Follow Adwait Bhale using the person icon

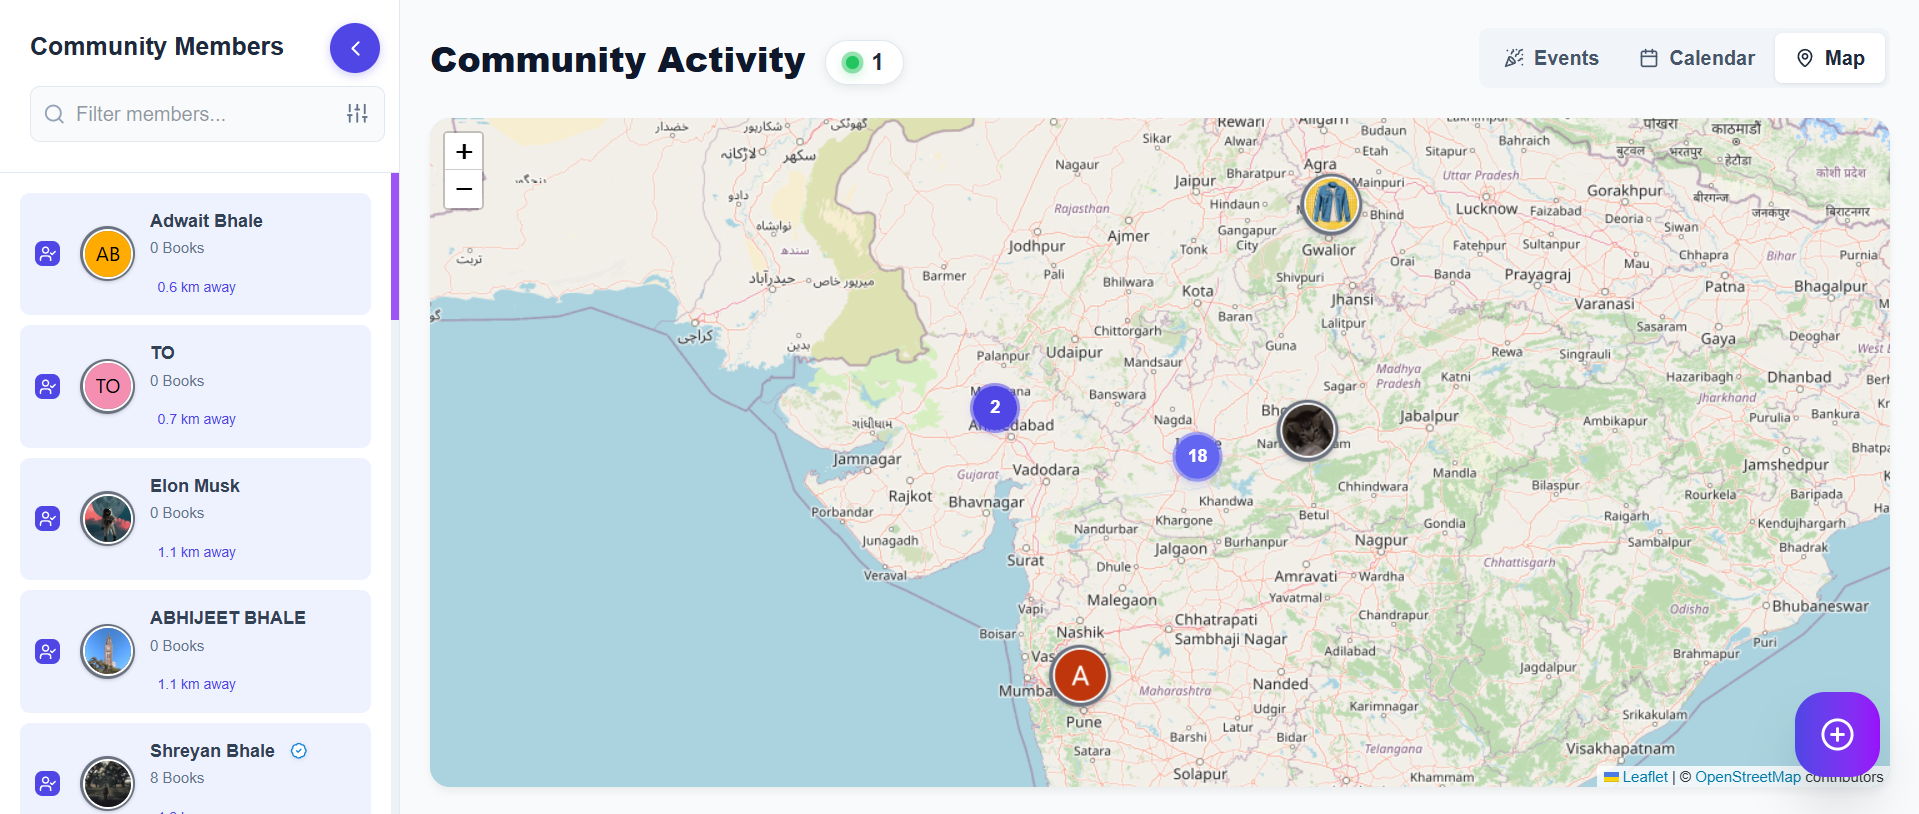[48, 254]
